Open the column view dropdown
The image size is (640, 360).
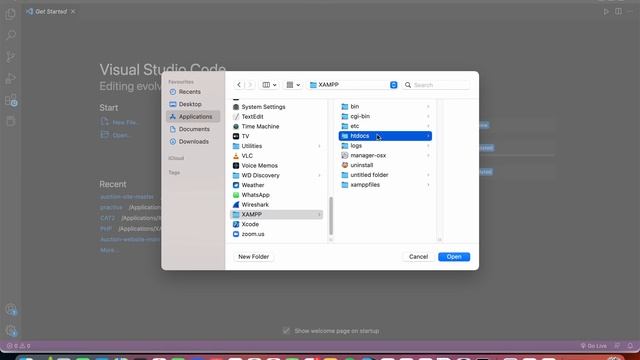pyautogui.click(x=269, y=85)
